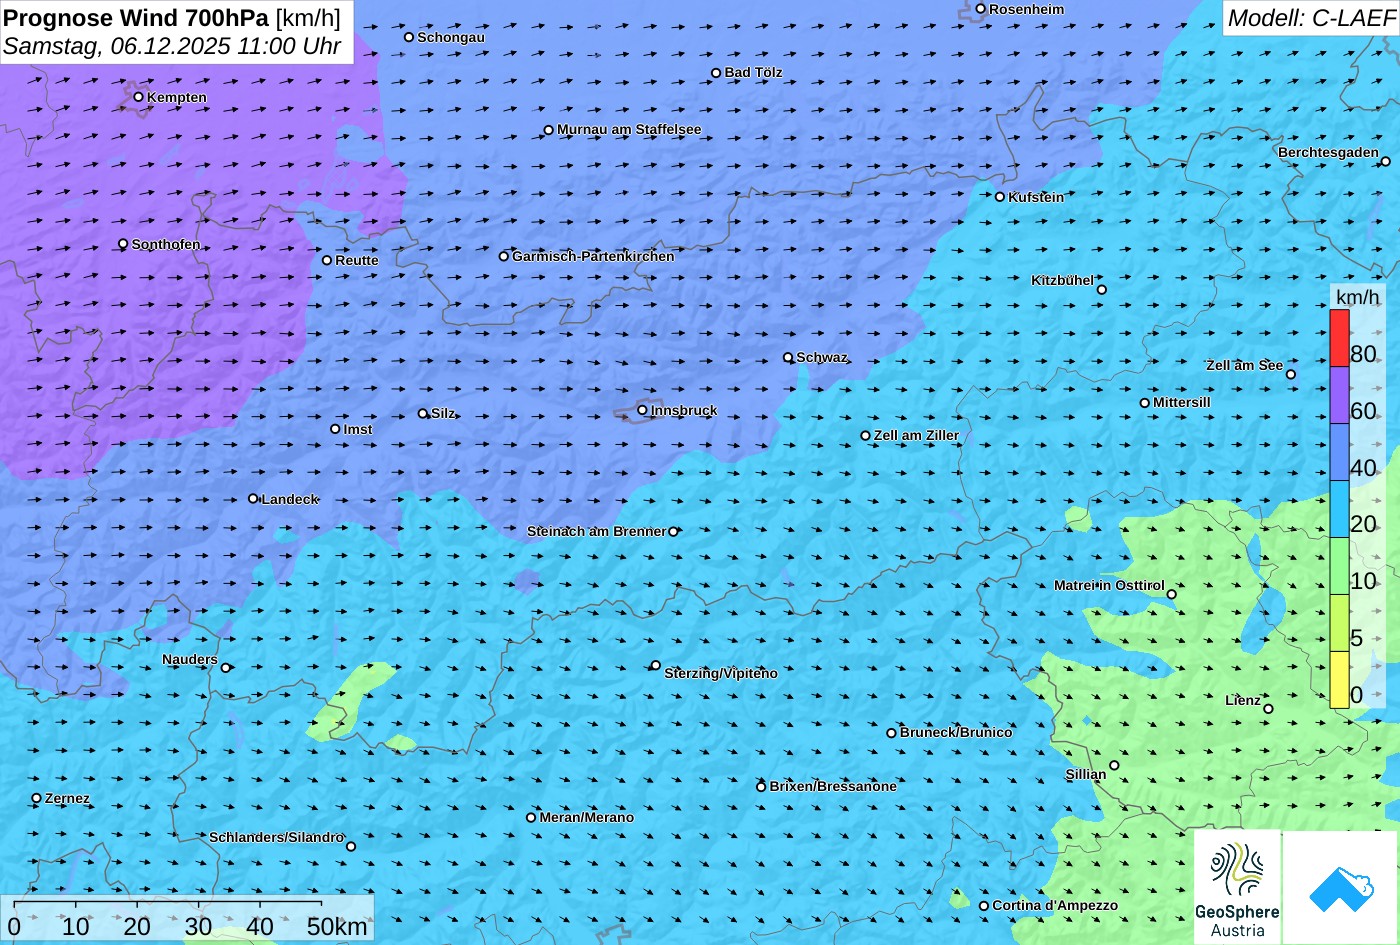Click the 'Bruneck/Brunico' label

pyautogui.click(x=956, y=732)
